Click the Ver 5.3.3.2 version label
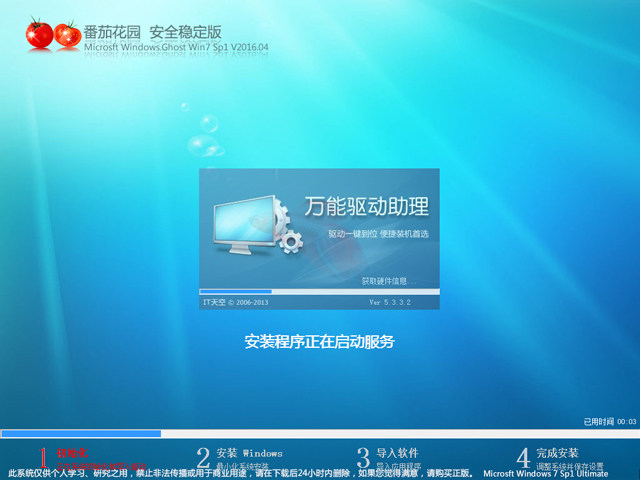The height and width of the screenshot is (480, 640). pos(390,301)
